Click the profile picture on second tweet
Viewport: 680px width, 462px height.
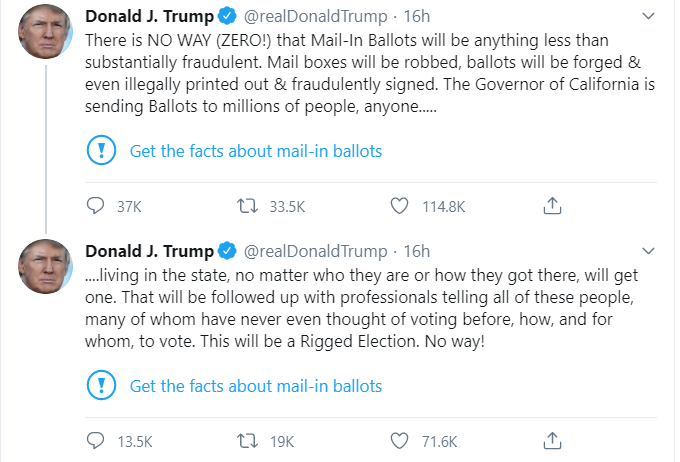click(45, 266)
